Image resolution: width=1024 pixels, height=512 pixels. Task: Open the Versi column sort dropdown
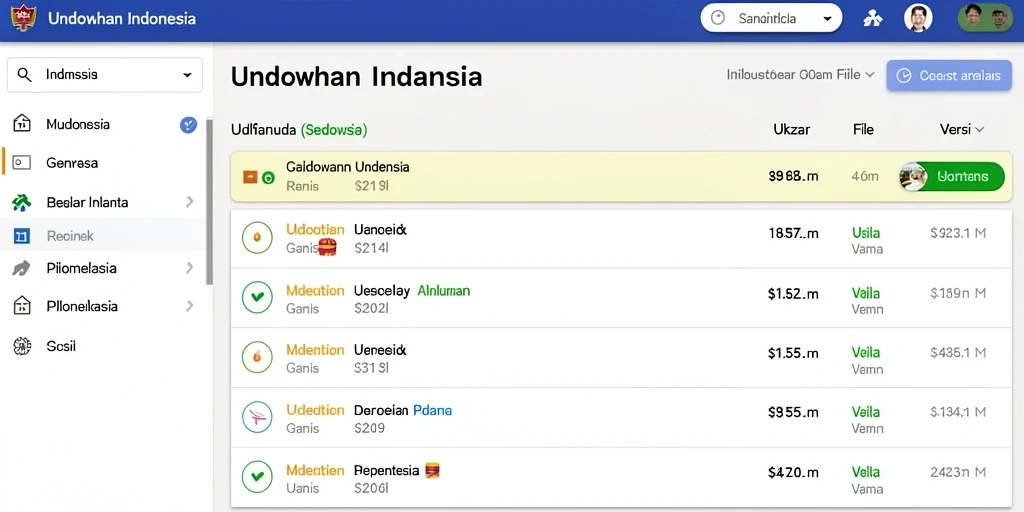click(x=961, y=129)
